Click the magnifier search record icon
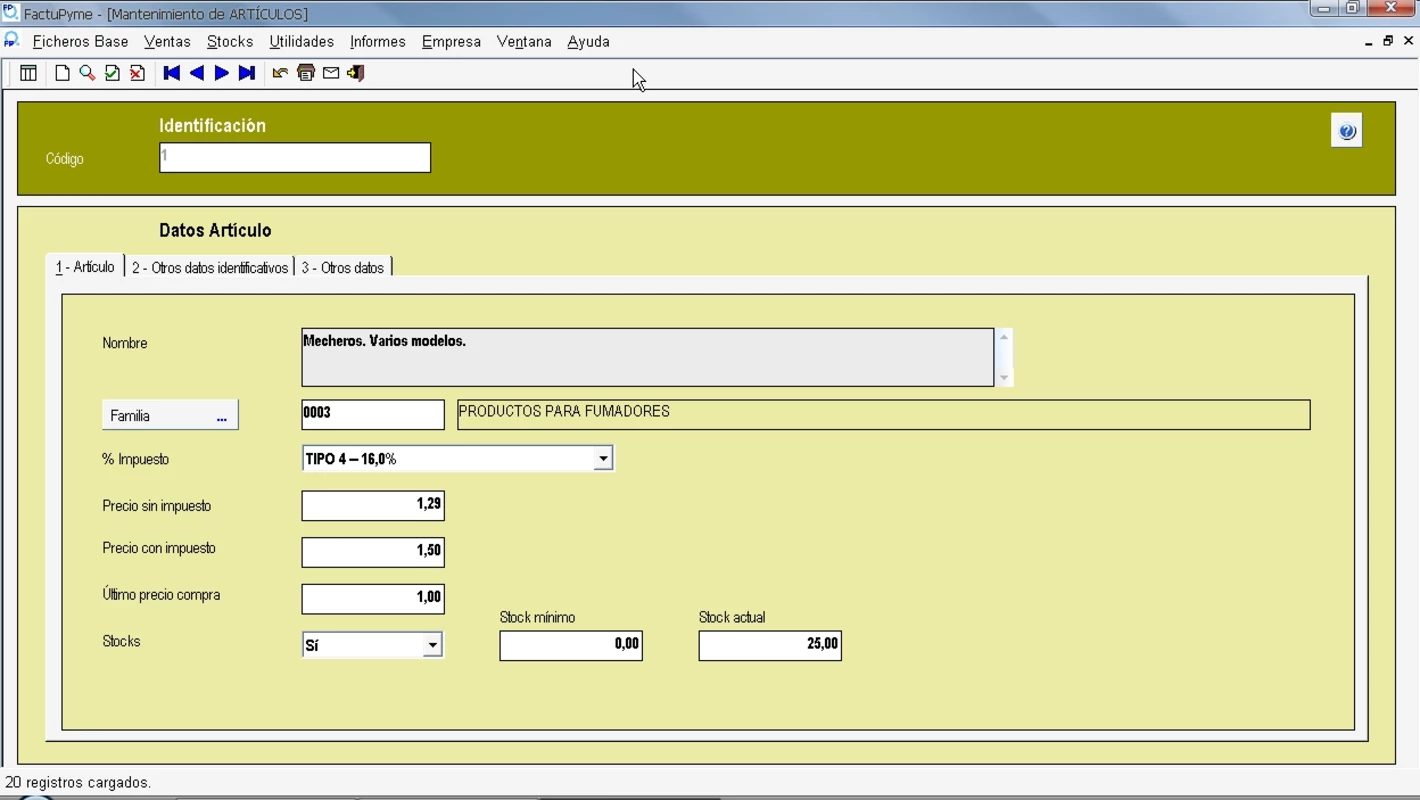This screenshot has width=1420, height=800. tap(87, 73)
